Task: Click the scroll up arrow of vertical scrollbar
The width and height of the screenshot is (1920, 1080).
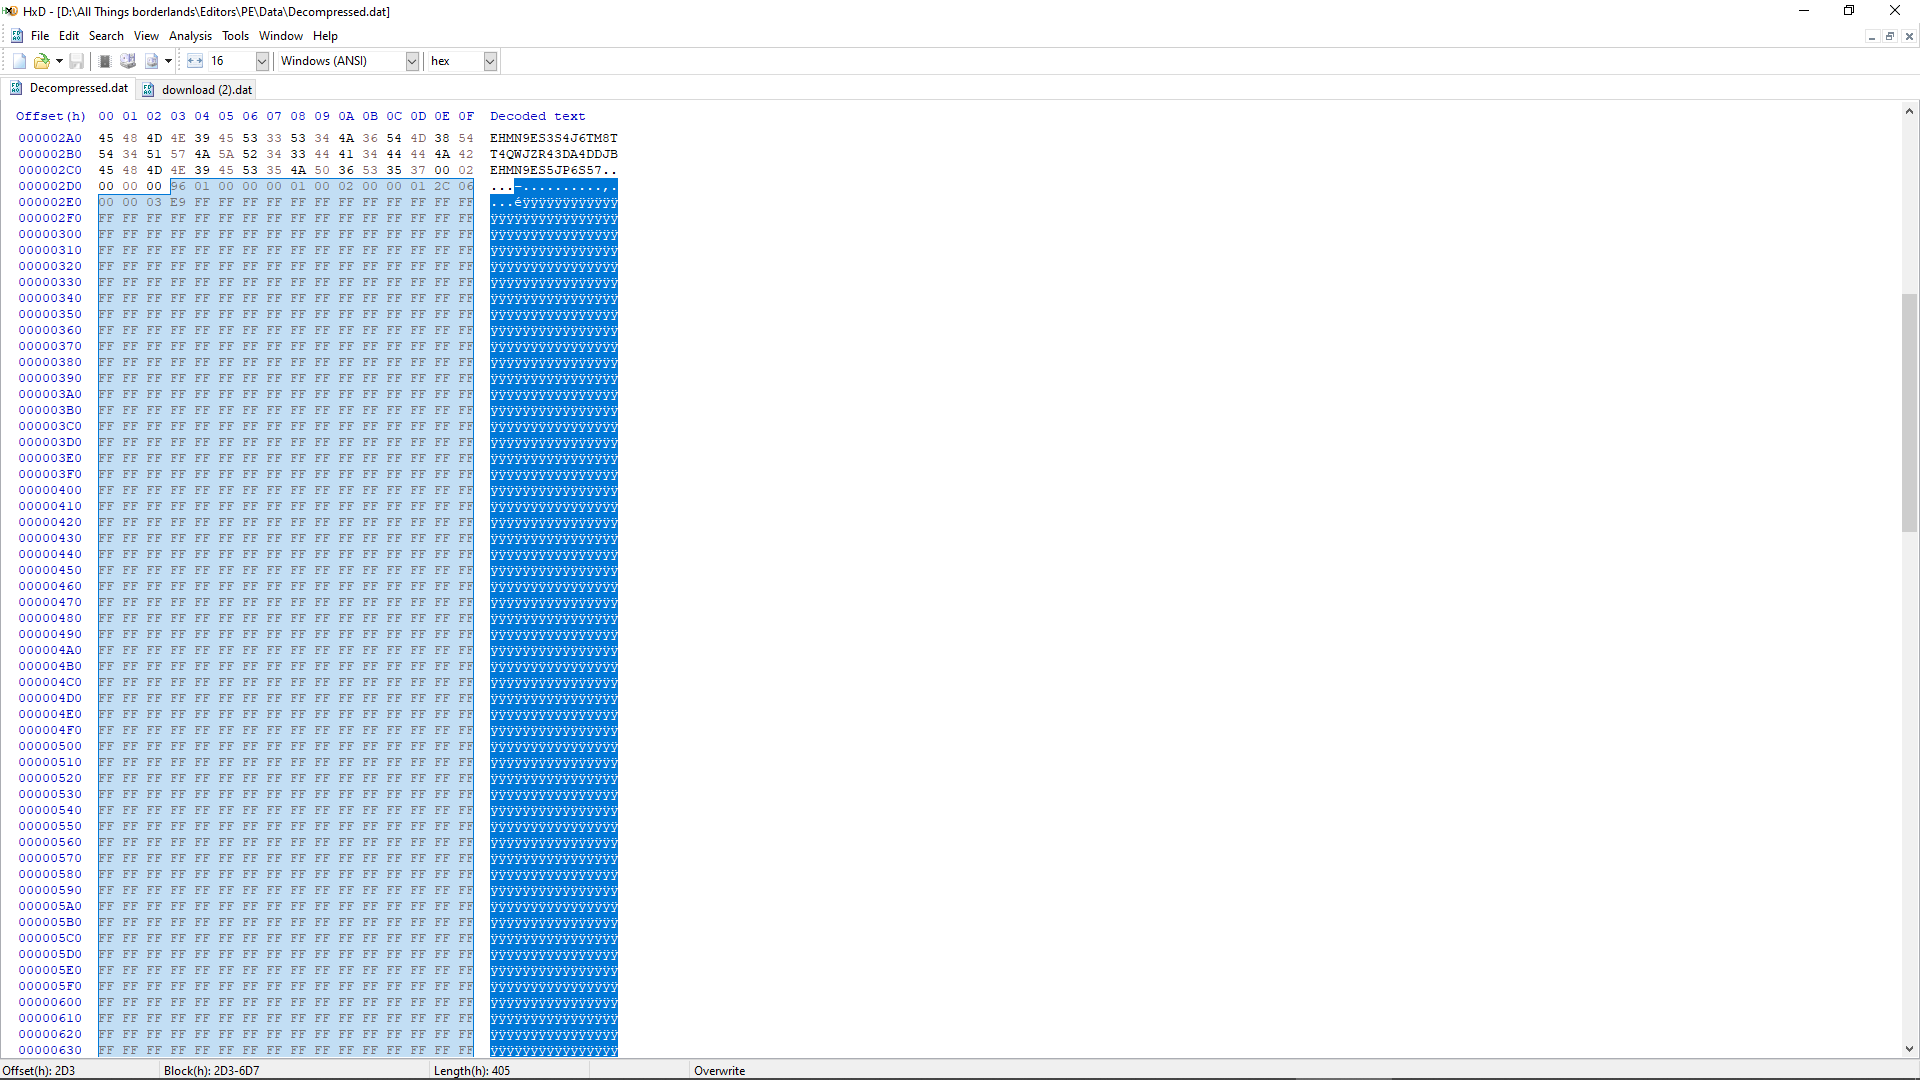Action: [x=1909, y=112]
